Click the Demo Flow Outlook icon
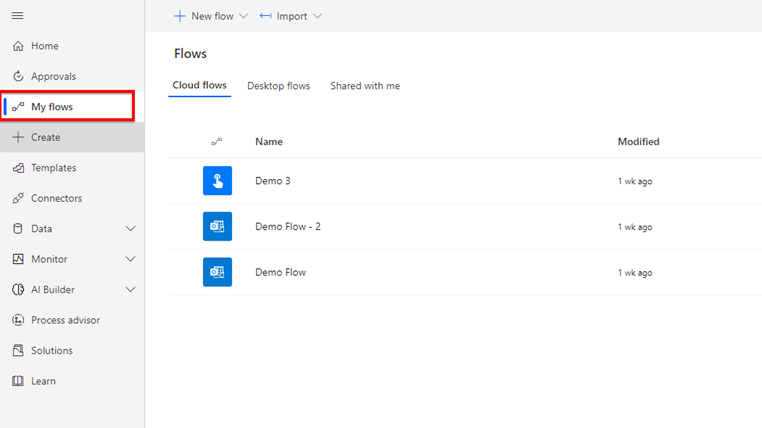 [217, 272]
